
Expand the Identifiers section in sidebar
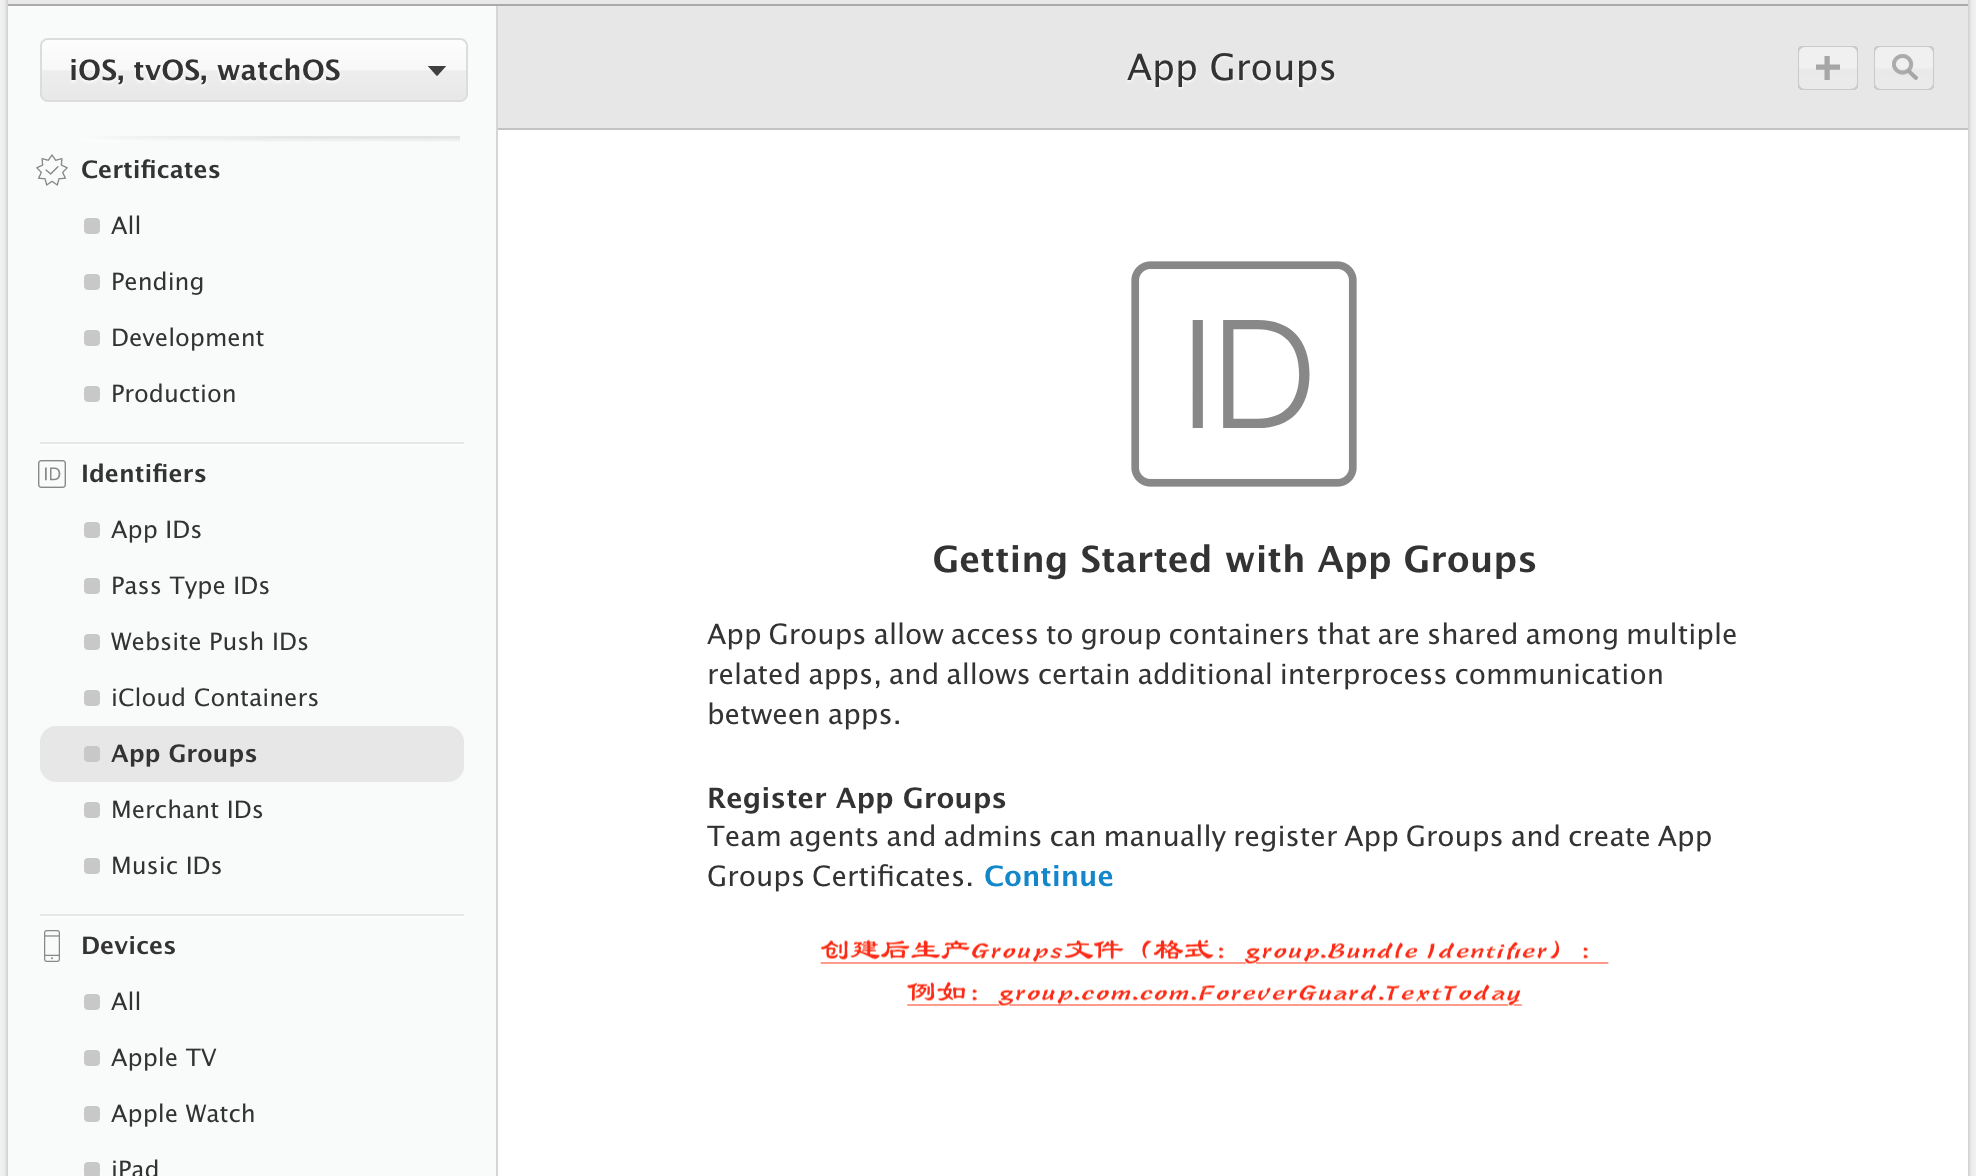click(x=144, y=472)
